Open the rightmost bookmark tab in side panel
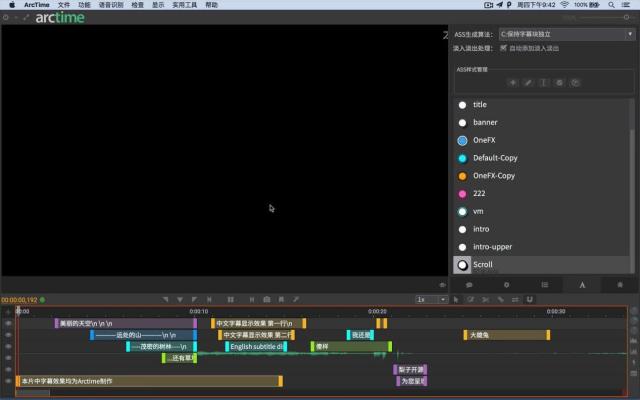 point(620,285)
